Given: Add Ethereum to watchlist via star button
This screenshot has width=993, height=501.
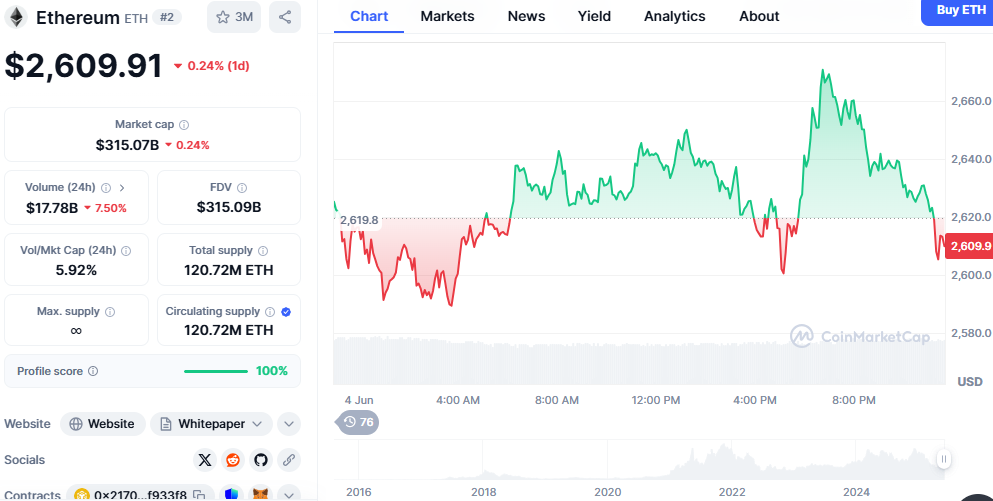Looking at the screenshot, I should pyautogui.click(x=234, y=17).
